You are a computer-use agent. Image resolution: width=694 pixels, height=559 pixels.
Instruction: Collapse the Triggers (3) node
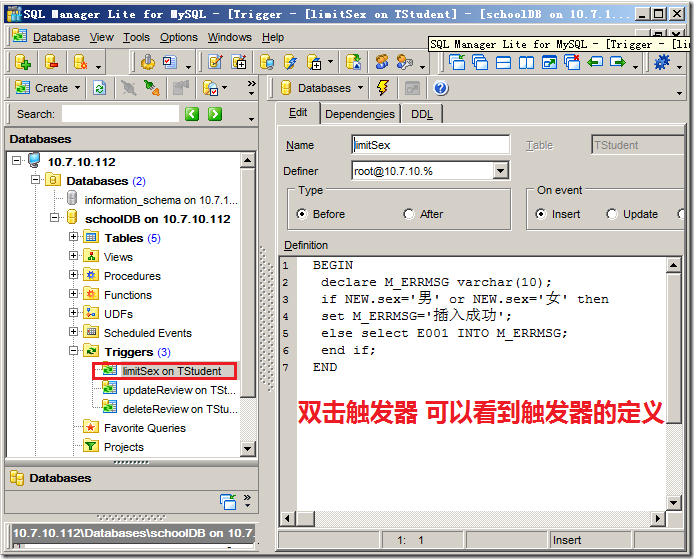pyautogui.click(x=73, y=351)
